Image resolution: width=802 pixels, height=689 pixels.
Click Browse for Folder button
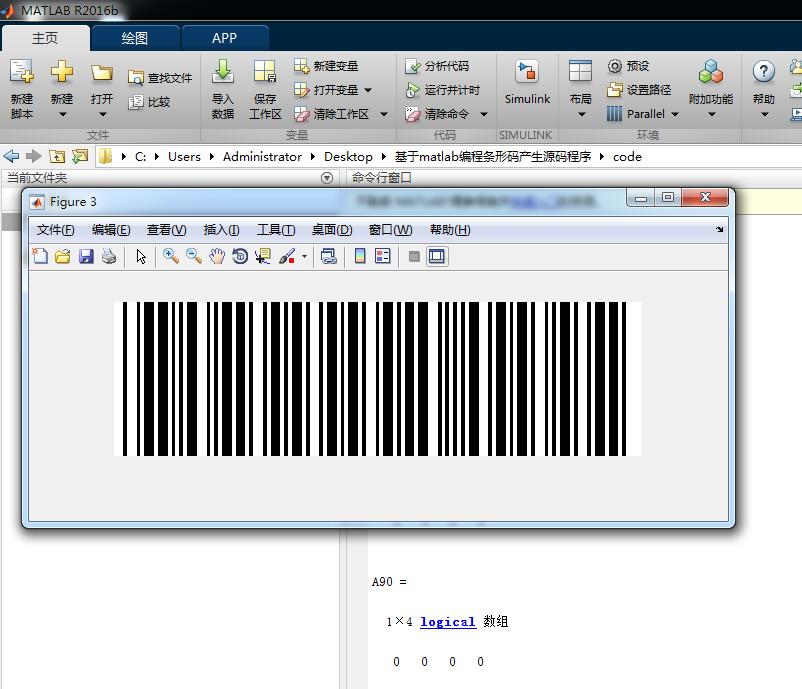pyautogui.click(x=80, y=156)
